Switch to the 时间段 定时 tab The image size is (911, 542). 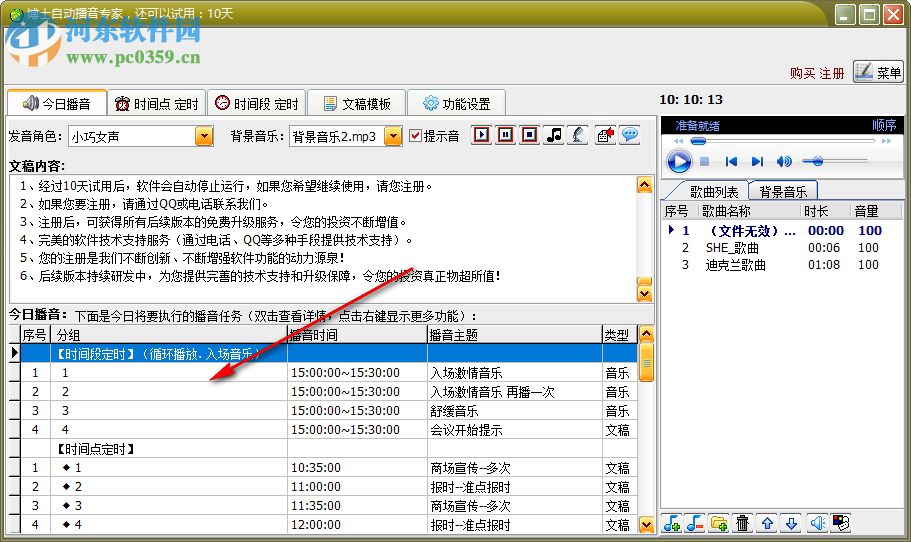(x=256, y=103)
